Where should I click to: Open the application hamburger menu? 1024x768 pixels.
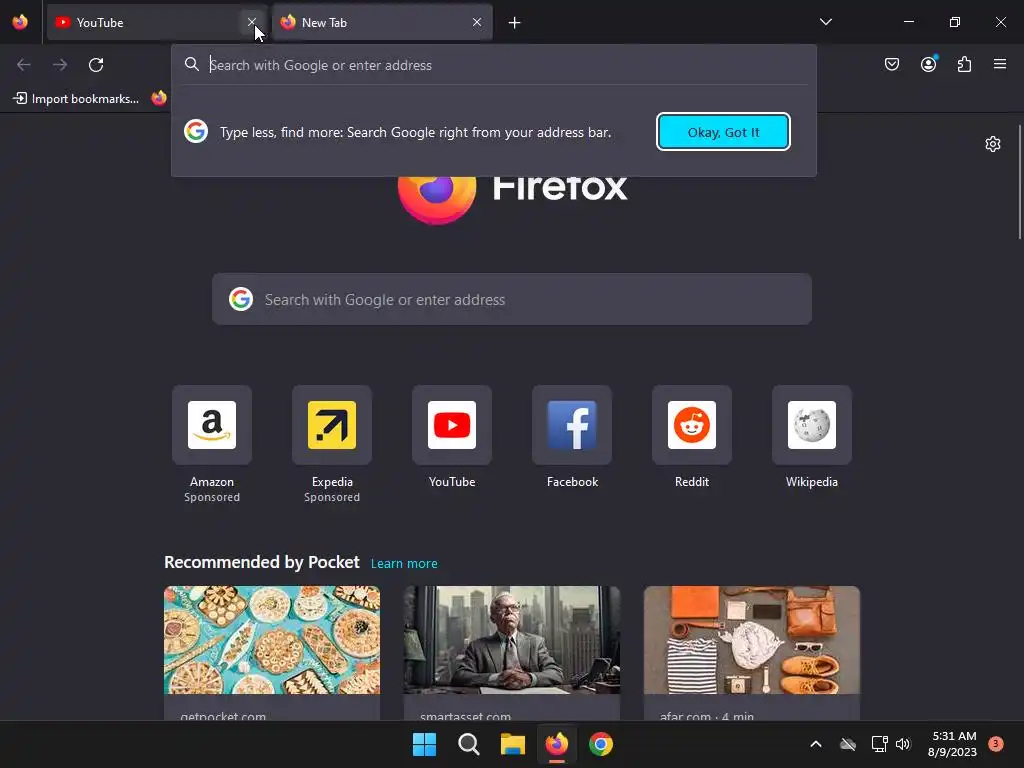pos(1000,64)
